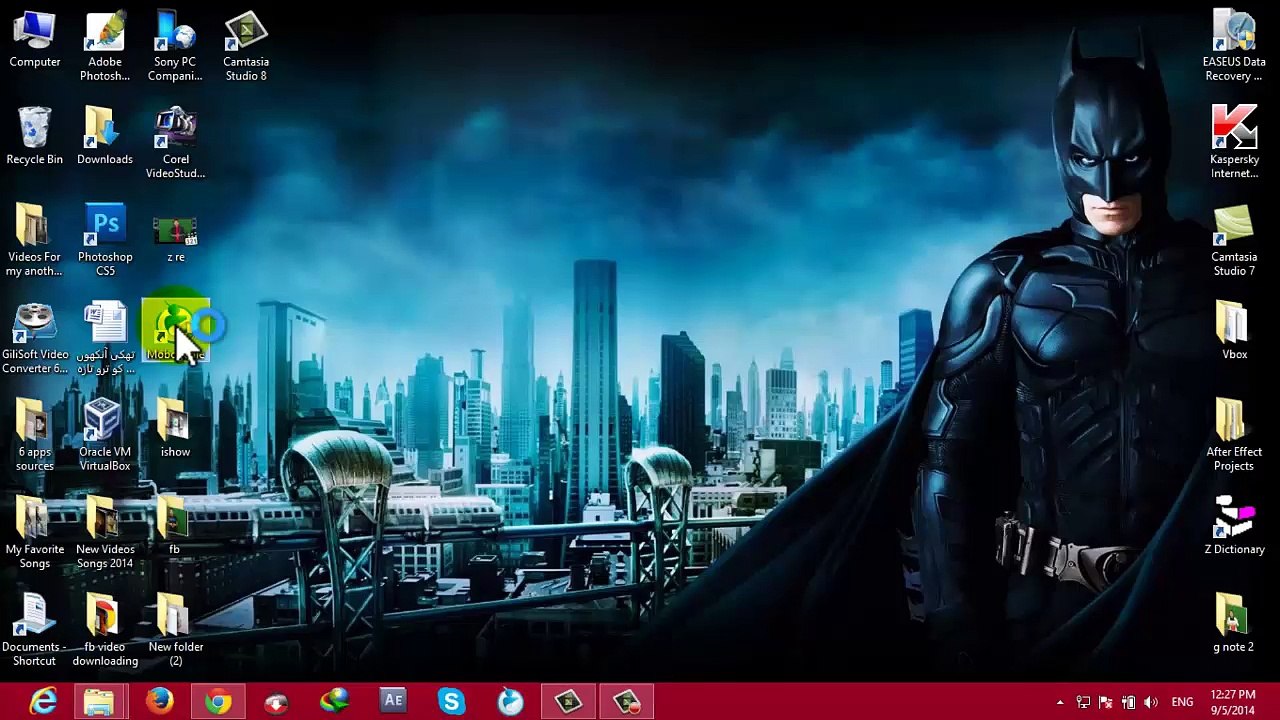Select the Z Dictionary shortcut
Viewport: 1280px width, 720px height.
tap(1234, 527)
